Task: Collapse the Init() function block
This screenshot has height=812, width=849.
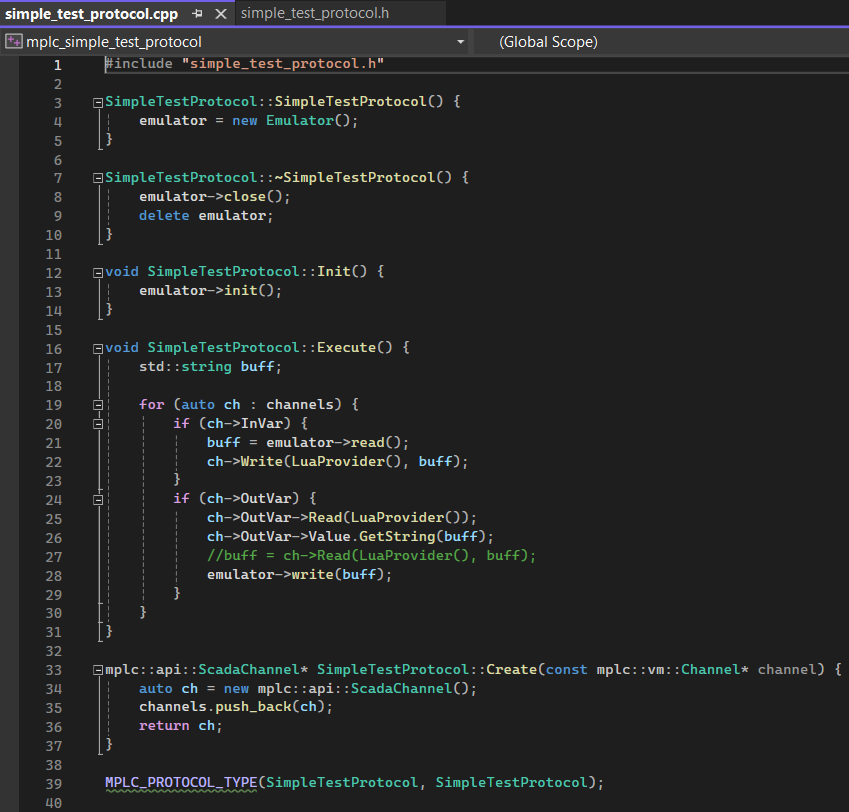Action: coord(98,272)
